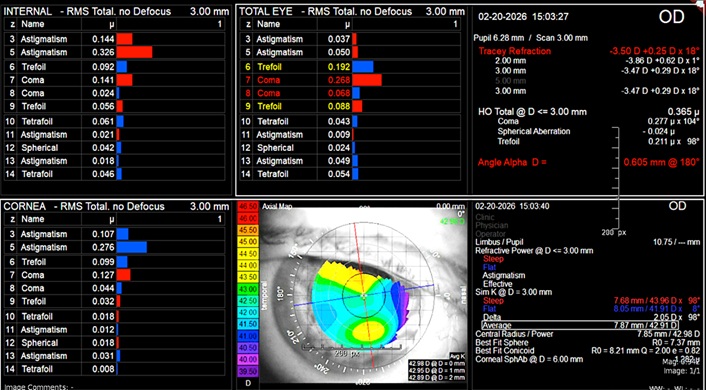
Task: Select Internal Trefoil row valued 0.092
Action: (x=114, y=67)
